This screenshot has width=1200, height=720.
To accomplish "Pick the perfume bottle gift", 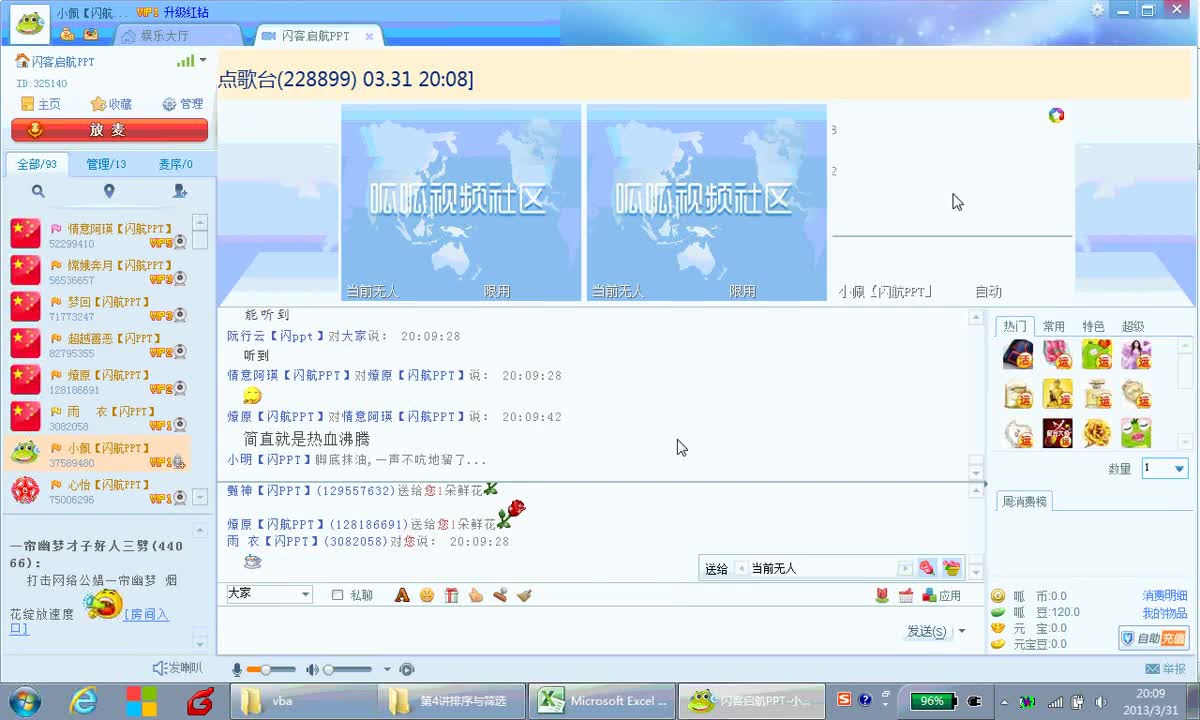I will click(1097, 394).
